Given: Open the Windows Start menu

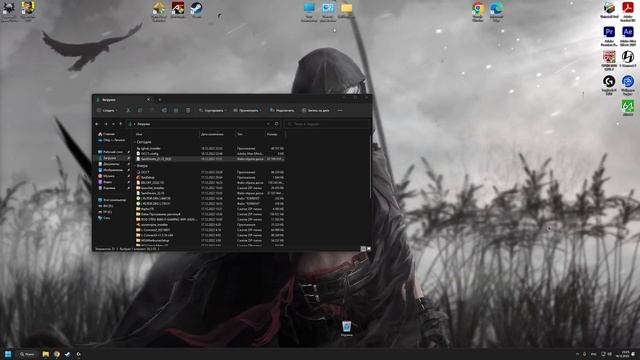Looking at the screenshot, I should [x=8, y=354].
